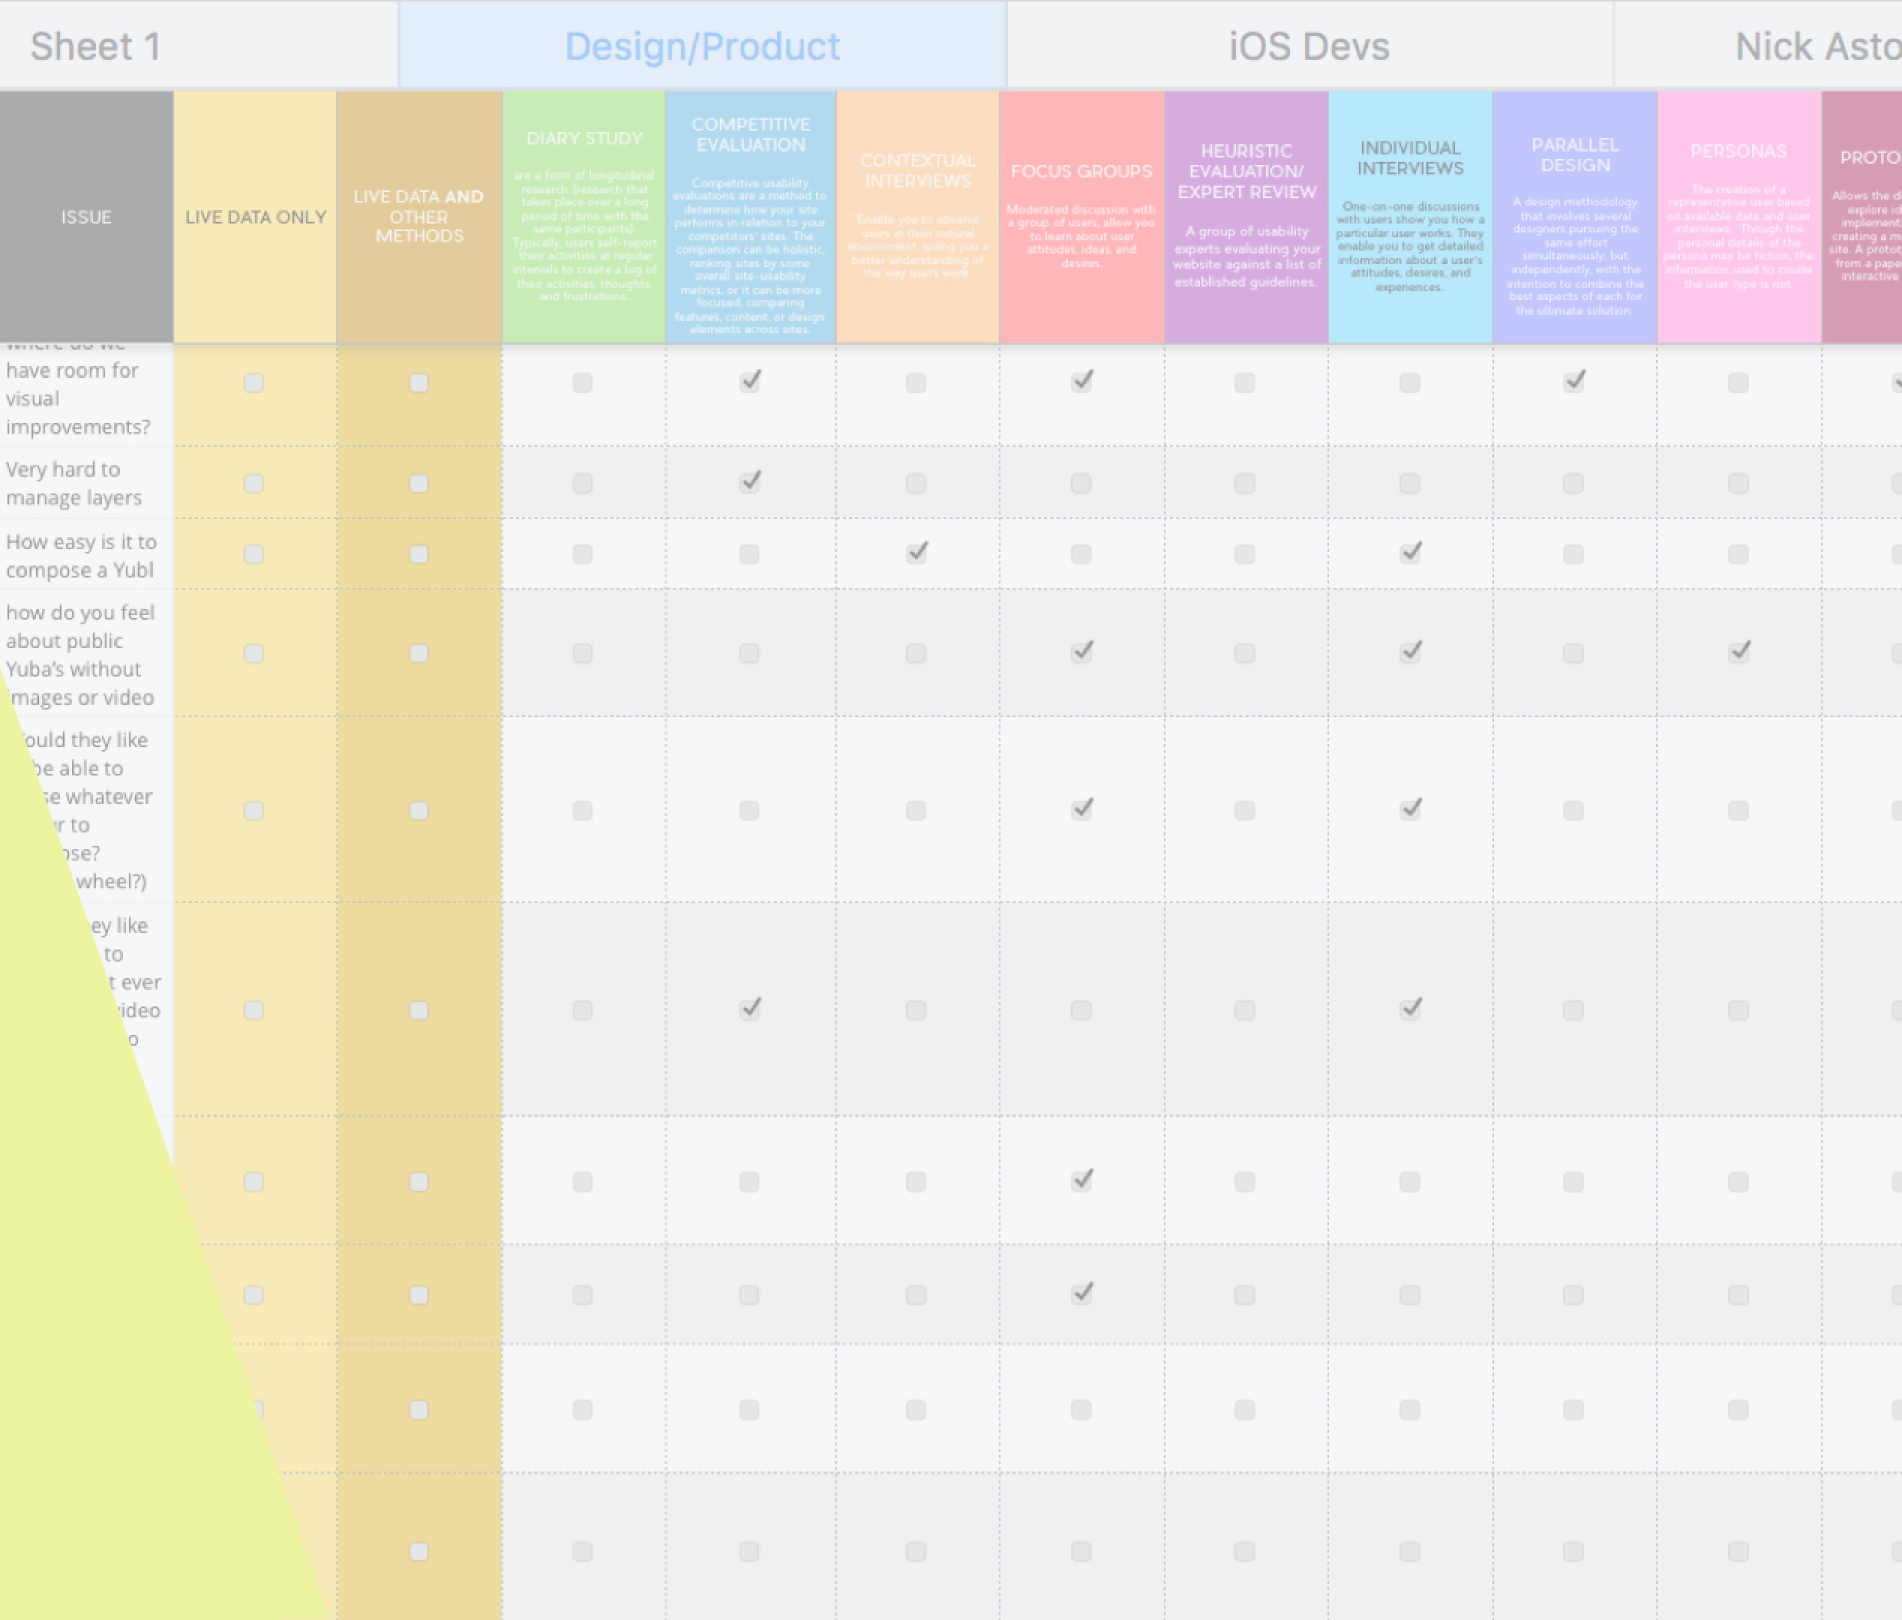Click the FOCUS GROUPS column header
This screenshot has height=1620, width=1902.
(x=1081, y=217)
